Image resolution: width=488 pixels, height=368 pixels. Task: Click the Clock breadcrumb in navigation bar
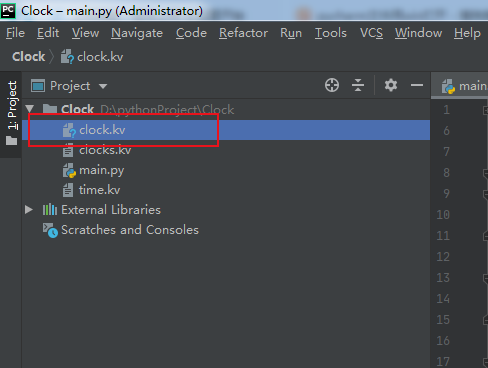click(x=29, y=57)
